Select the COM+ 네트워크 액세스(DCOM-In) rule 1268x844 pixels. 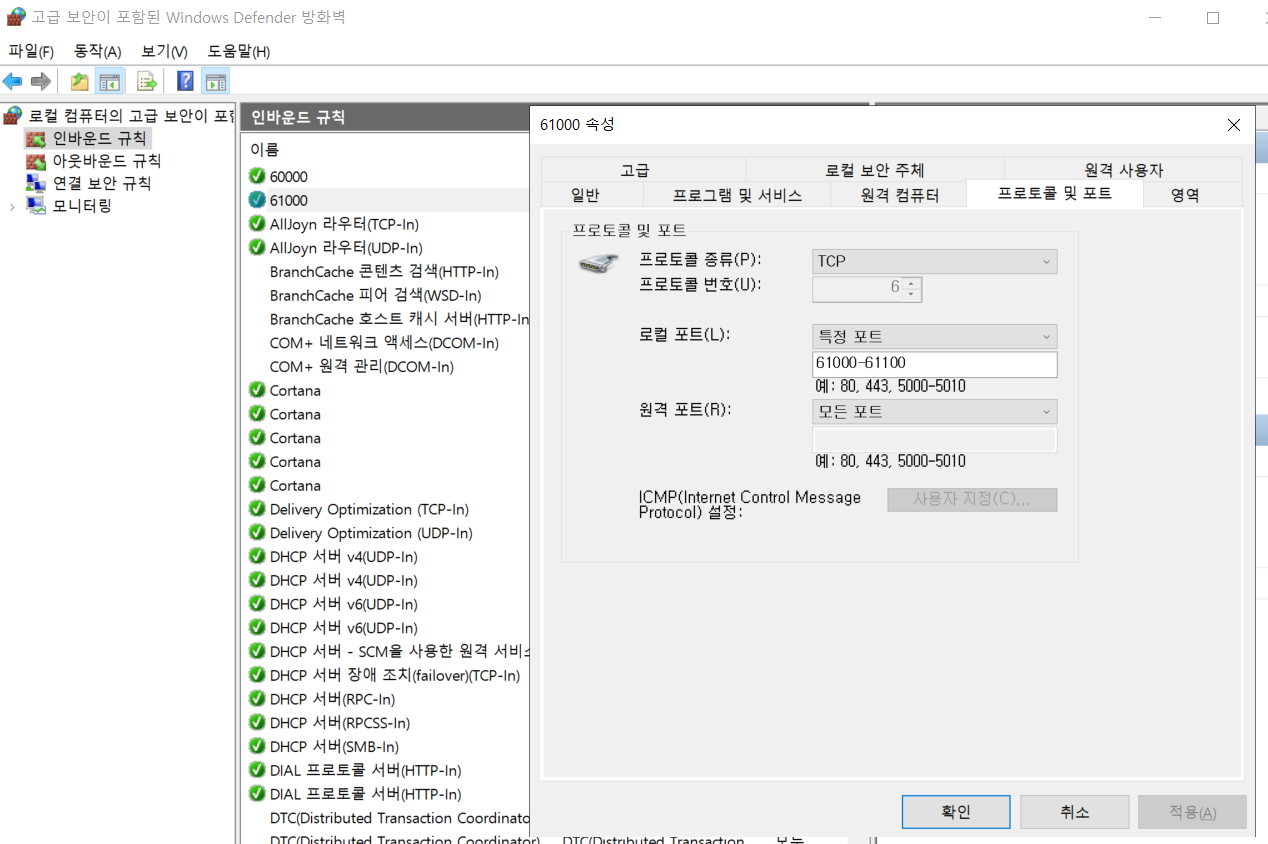pos(384,343)
